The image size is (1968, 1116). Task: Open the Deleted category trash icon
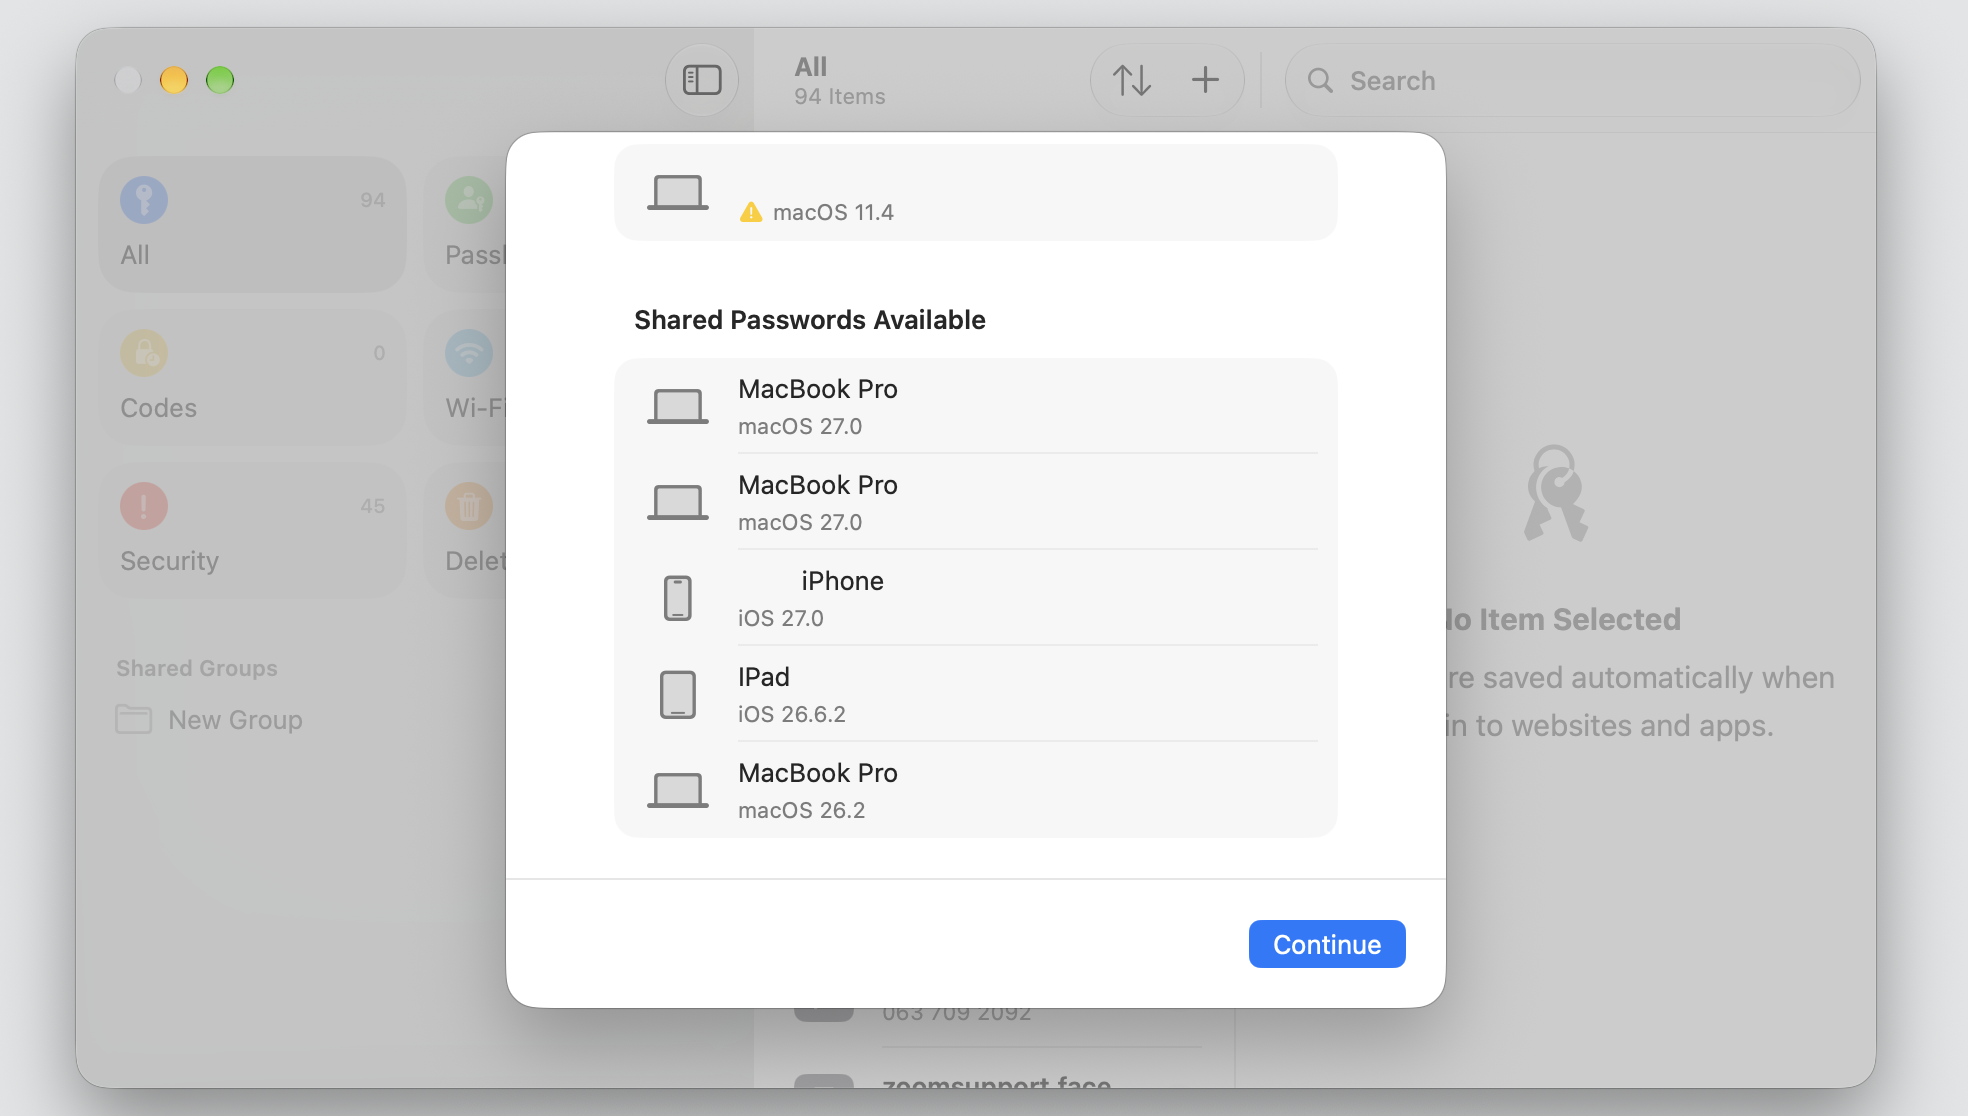tap(469, 506)
